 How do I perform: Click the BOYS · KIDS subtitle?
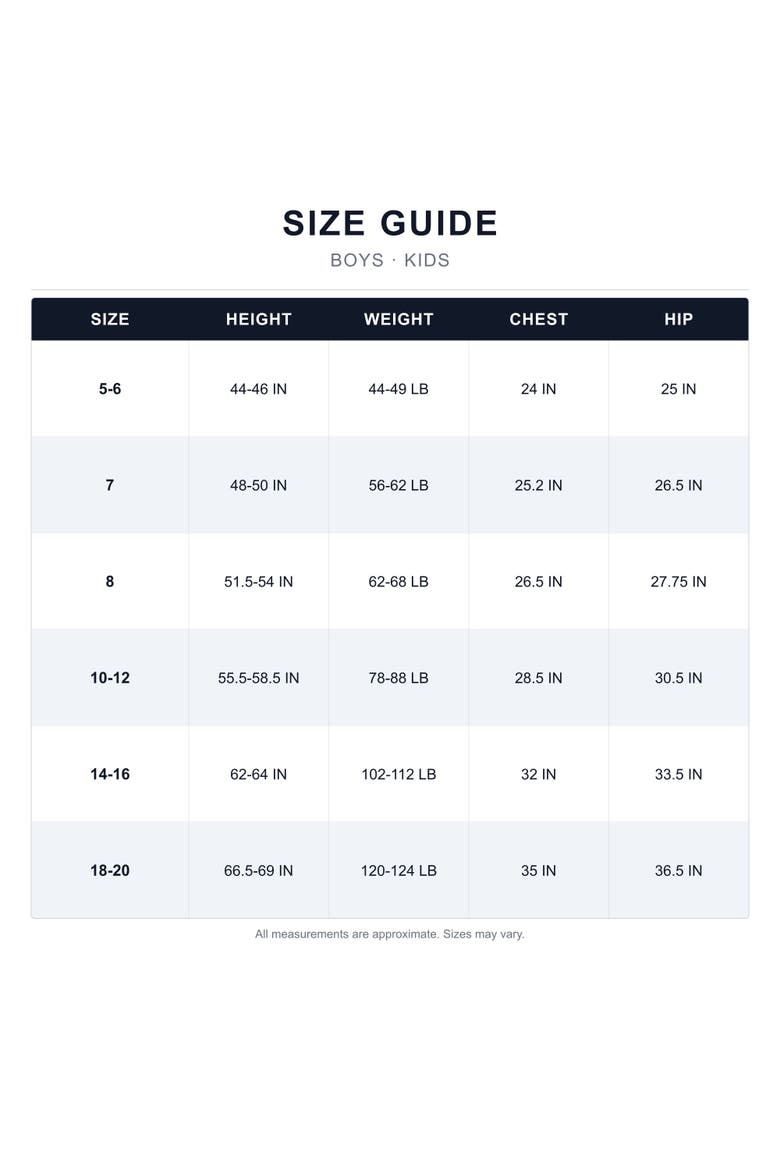(x=390, y=260)
